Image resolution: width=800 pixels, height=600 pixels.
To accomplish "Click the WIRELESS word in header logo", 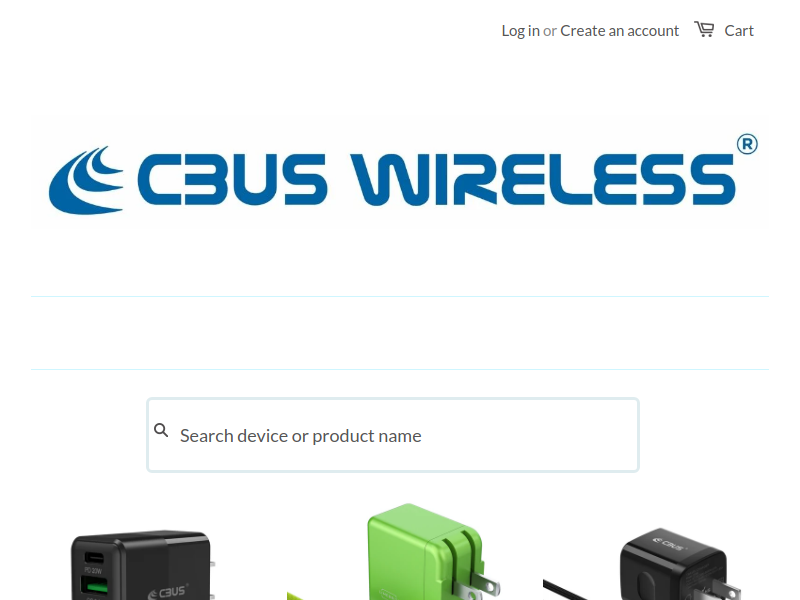I will (x=543, y=180).
